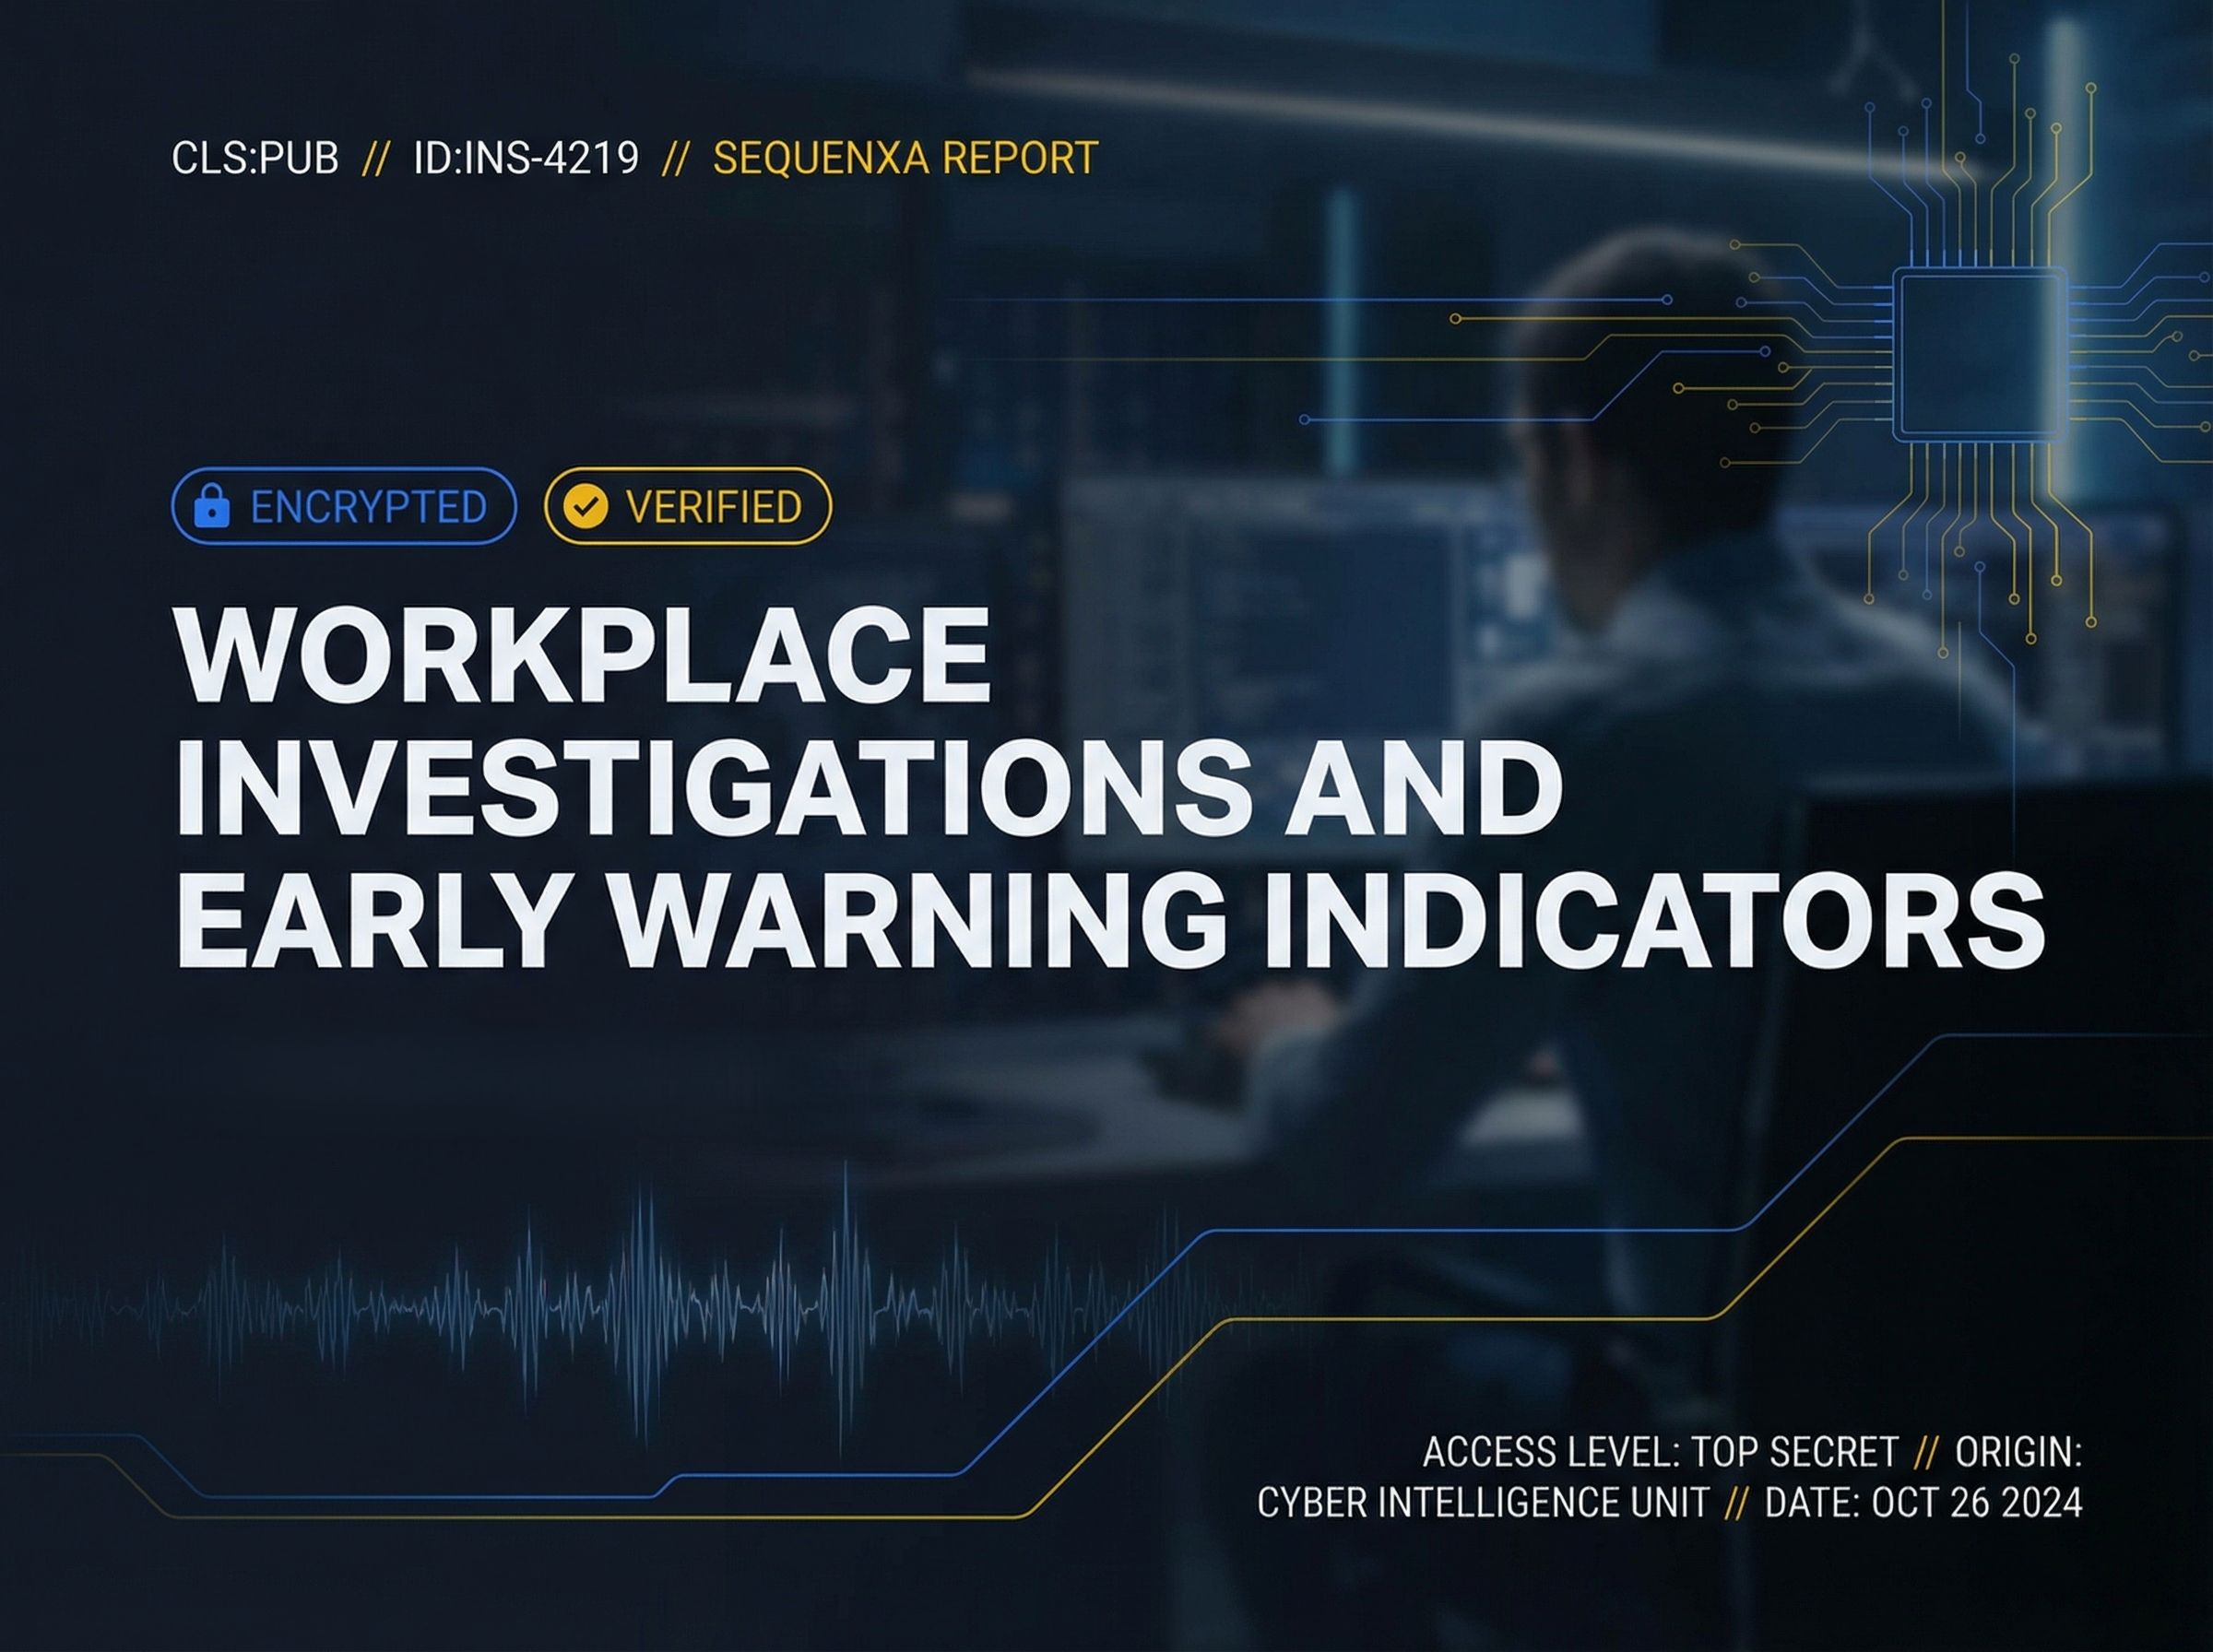Click the word WORKPLACE in the title

pyautogui.click(x=583, y=656)
